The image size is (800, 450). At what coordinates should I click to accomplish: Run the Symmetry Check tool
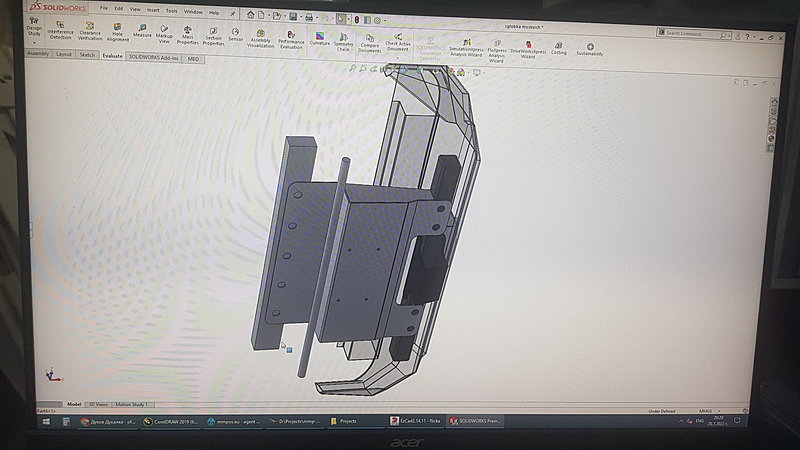[343, 41]
